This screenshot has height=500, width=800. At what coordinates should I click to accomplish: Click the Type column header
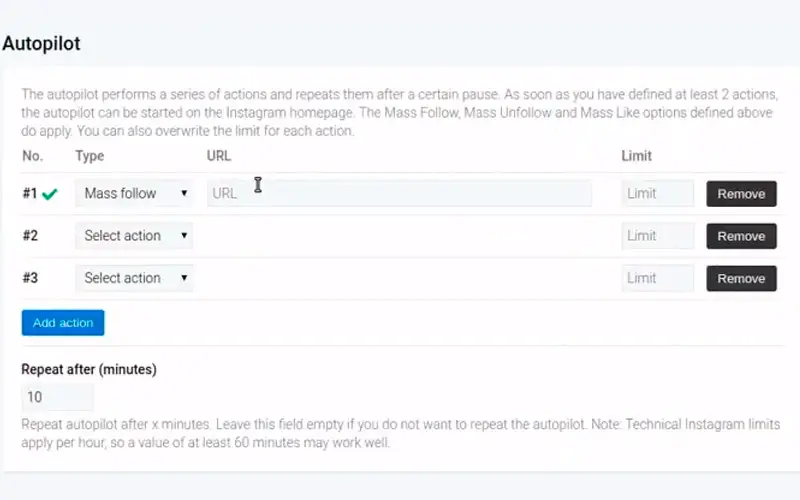pyautogui.click(x=89, y=156)
